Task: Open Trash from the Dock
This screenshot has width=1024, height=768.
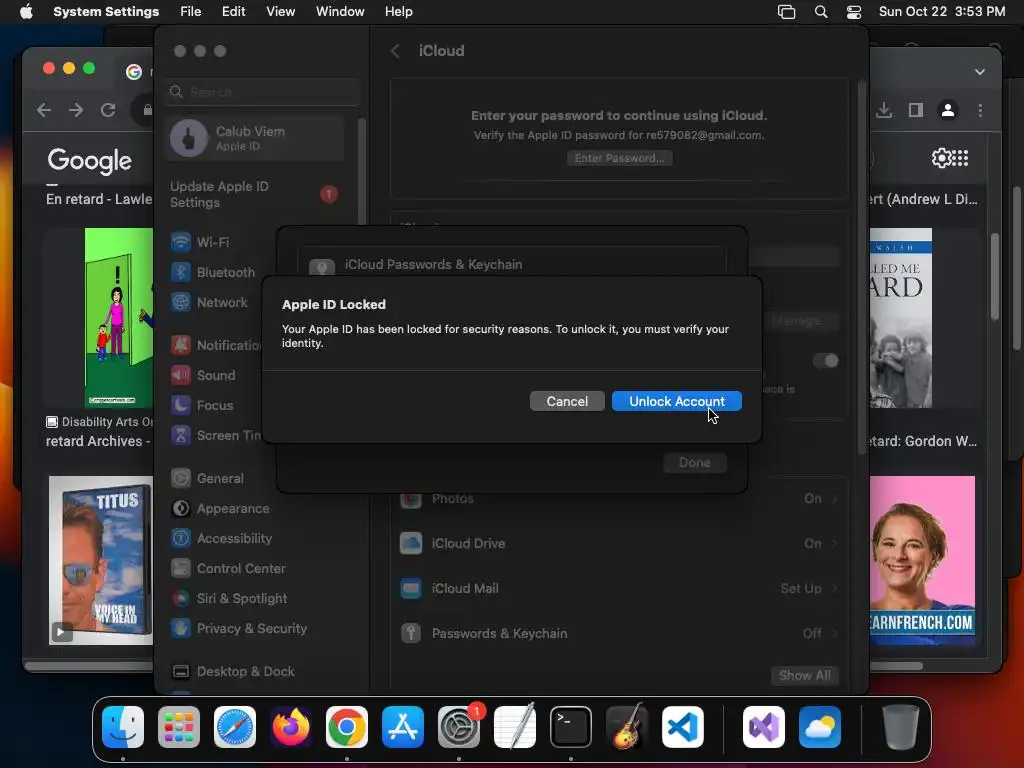Action: pos(900,727)
